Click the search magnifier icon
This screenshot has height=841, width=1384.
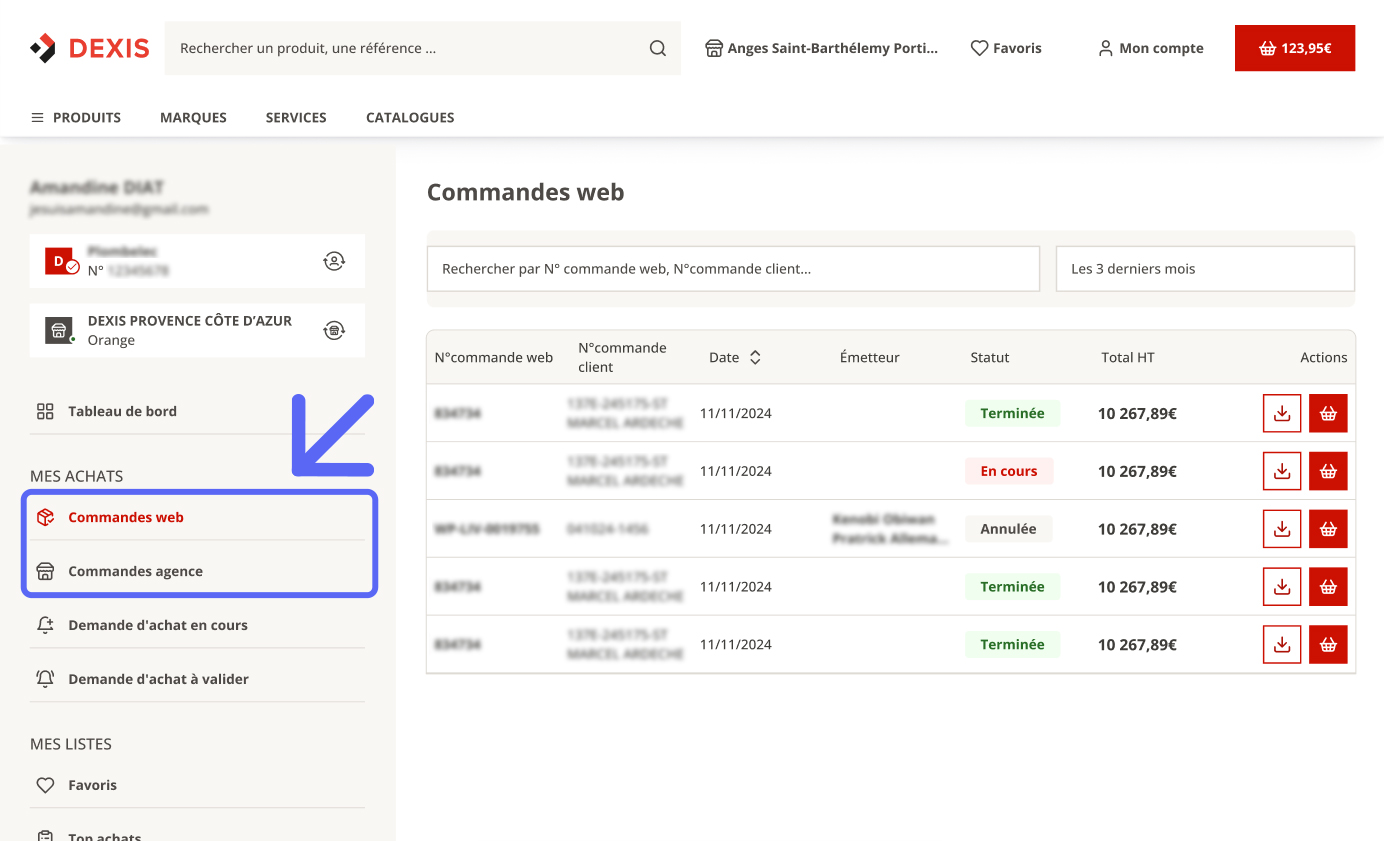pyautogui.click(x=658, y=48)
